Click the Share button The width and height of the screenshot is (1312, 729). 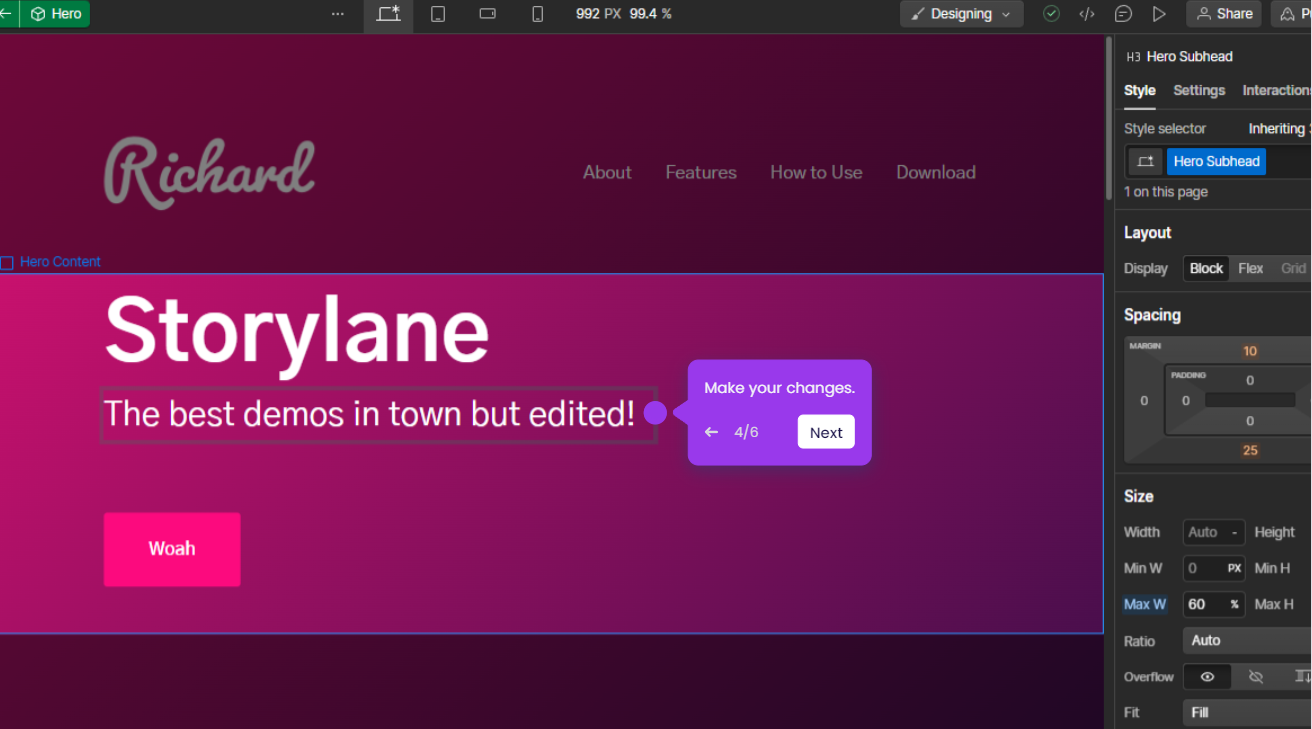1223,14
